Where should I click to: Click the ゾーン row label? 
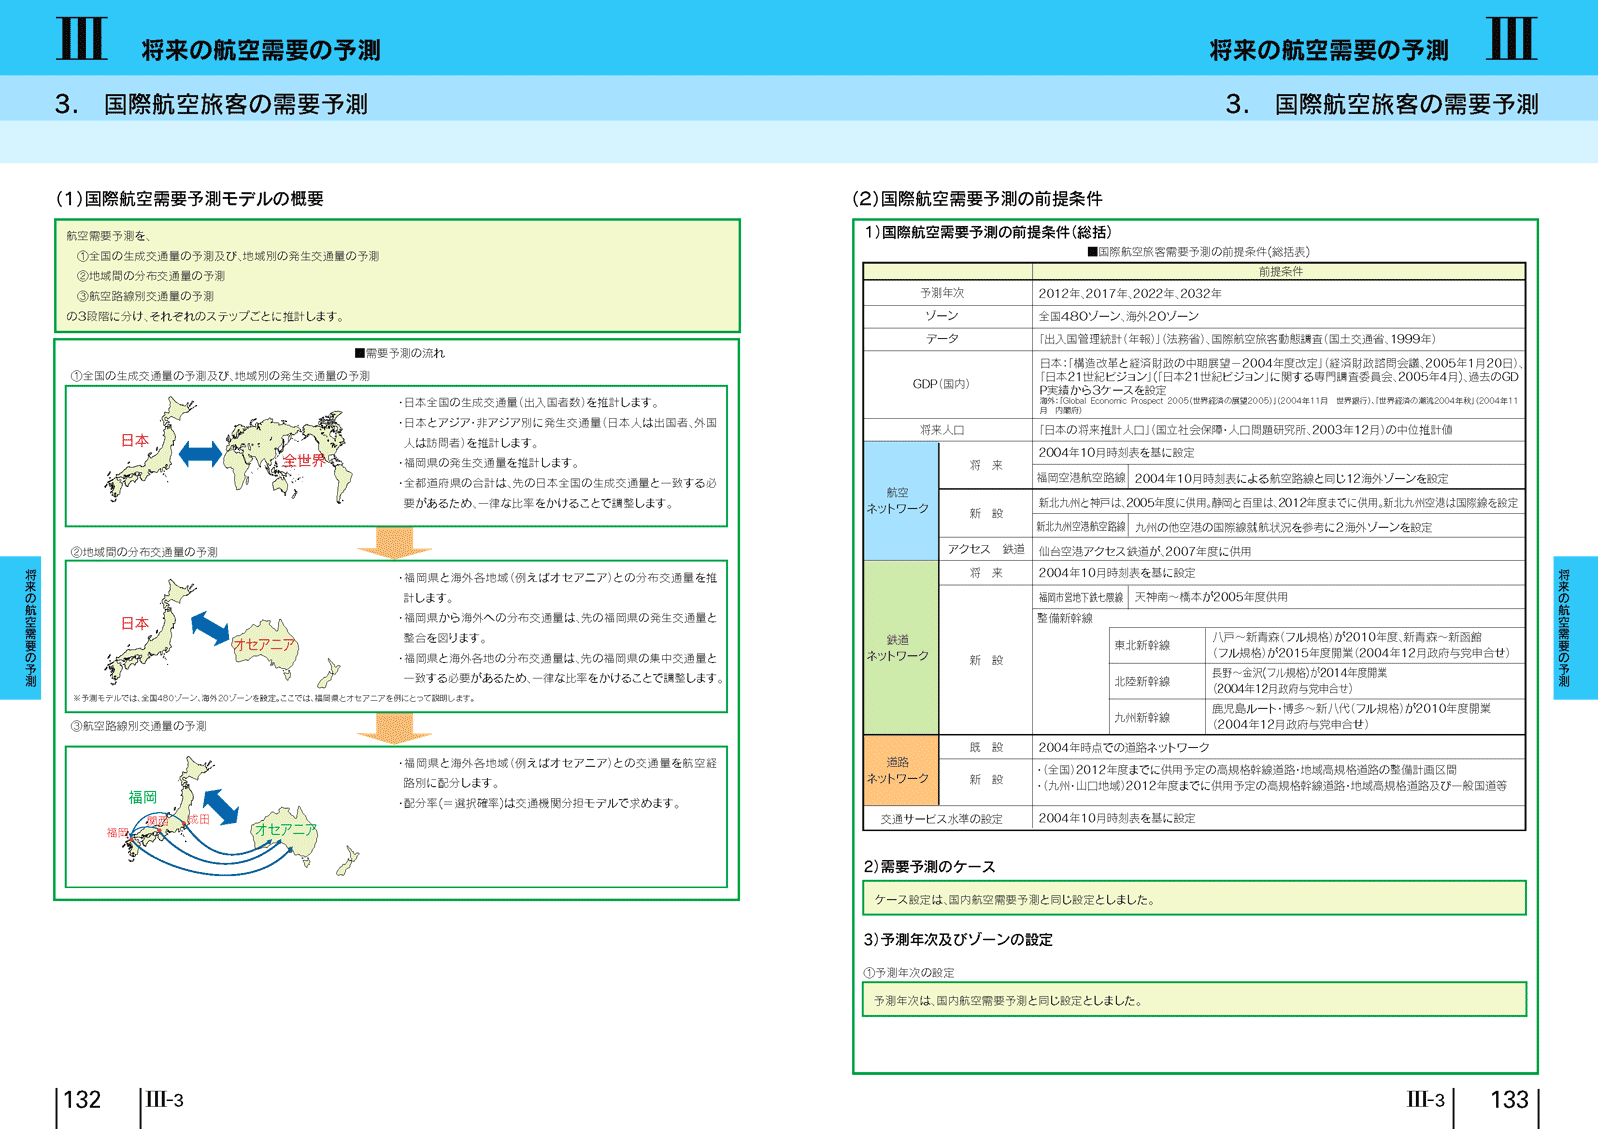(942, 316)
